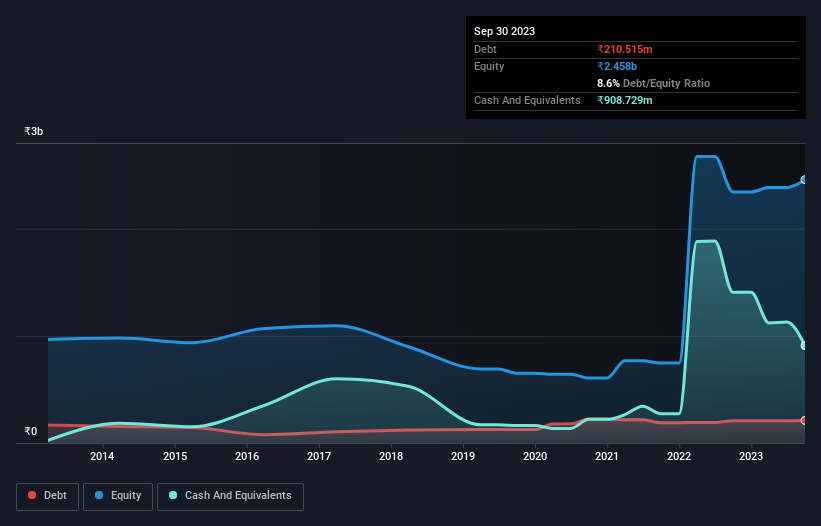Click the 2022 x-axis label
Viewport: 821px width, 526px height.
tap(679, 456)
